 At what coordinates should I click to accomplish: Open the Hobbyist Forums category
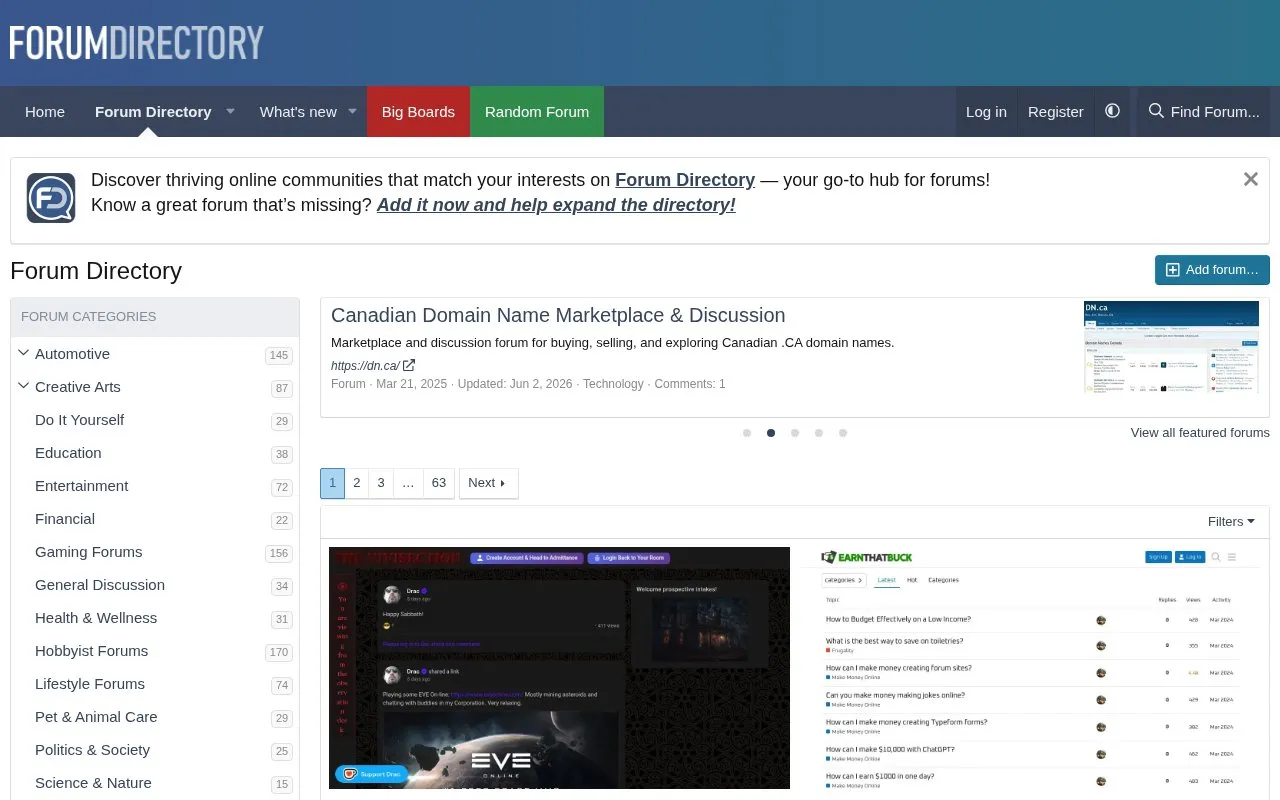(x=92, y=651)
